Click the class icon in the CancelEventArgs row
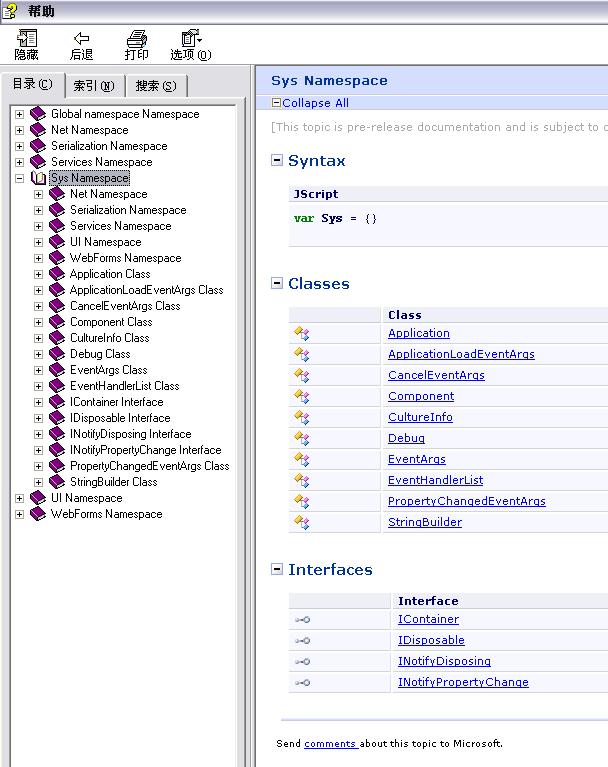Screen dimensions: 608x767 click(x=302, y=376)
